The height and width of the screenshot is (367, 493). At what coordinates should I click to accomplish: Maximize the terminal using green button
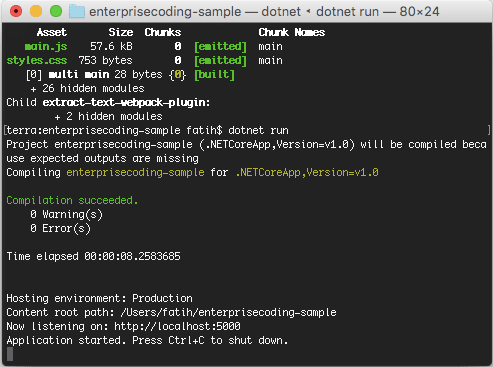point(56,11)
